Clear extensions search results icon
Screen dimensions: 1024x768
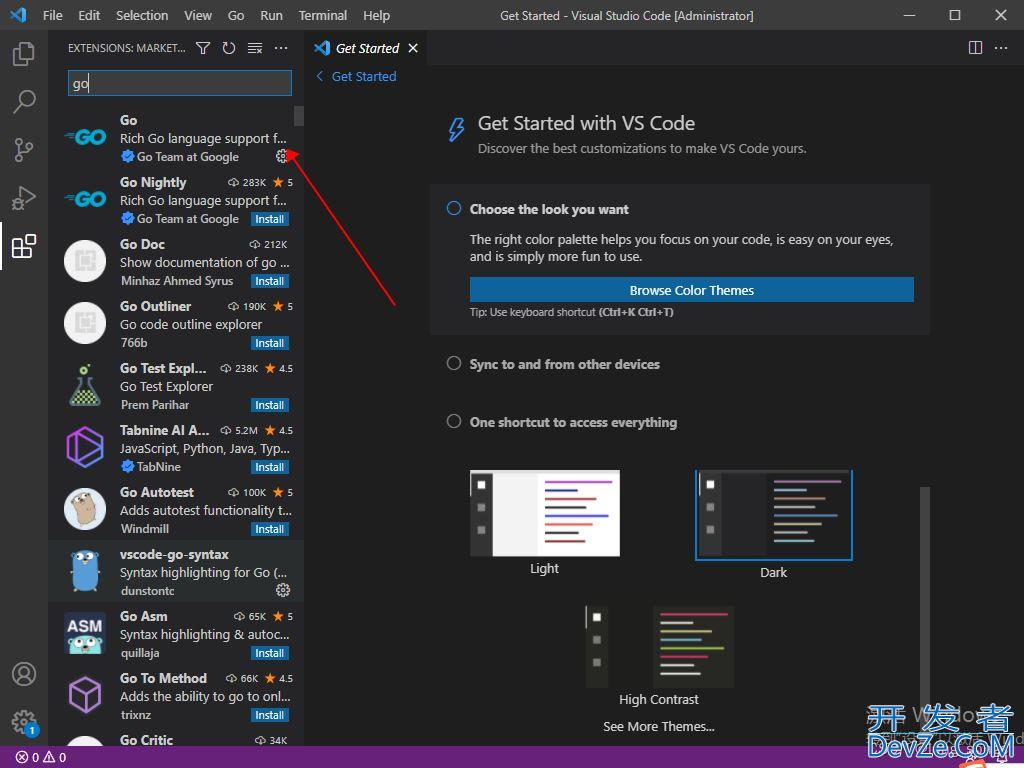(255, 48)
